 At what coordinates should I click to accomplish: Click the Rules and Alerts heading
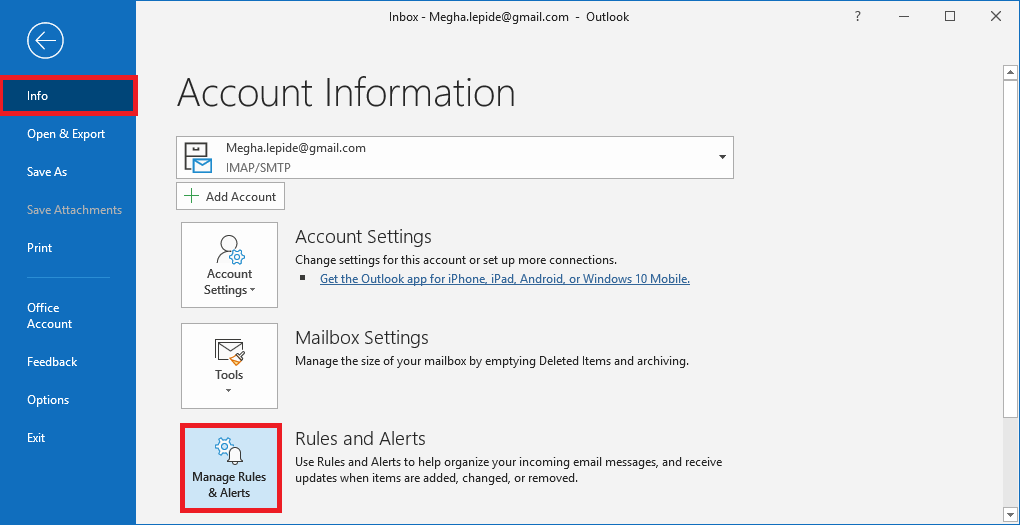point(360,438)
